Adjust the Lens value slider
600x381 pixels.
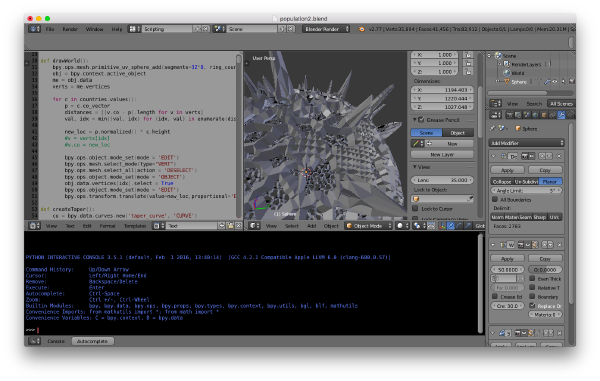click(x=442, y=180)
